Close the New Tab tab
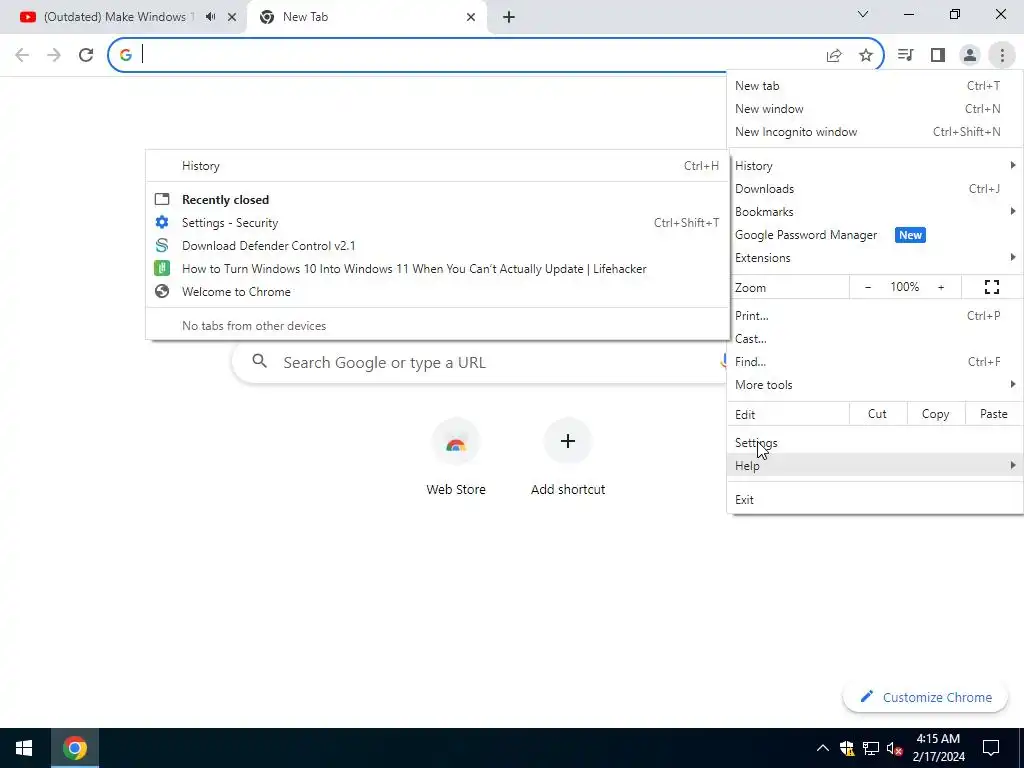Screen dimensions: 1024x768 471,18
